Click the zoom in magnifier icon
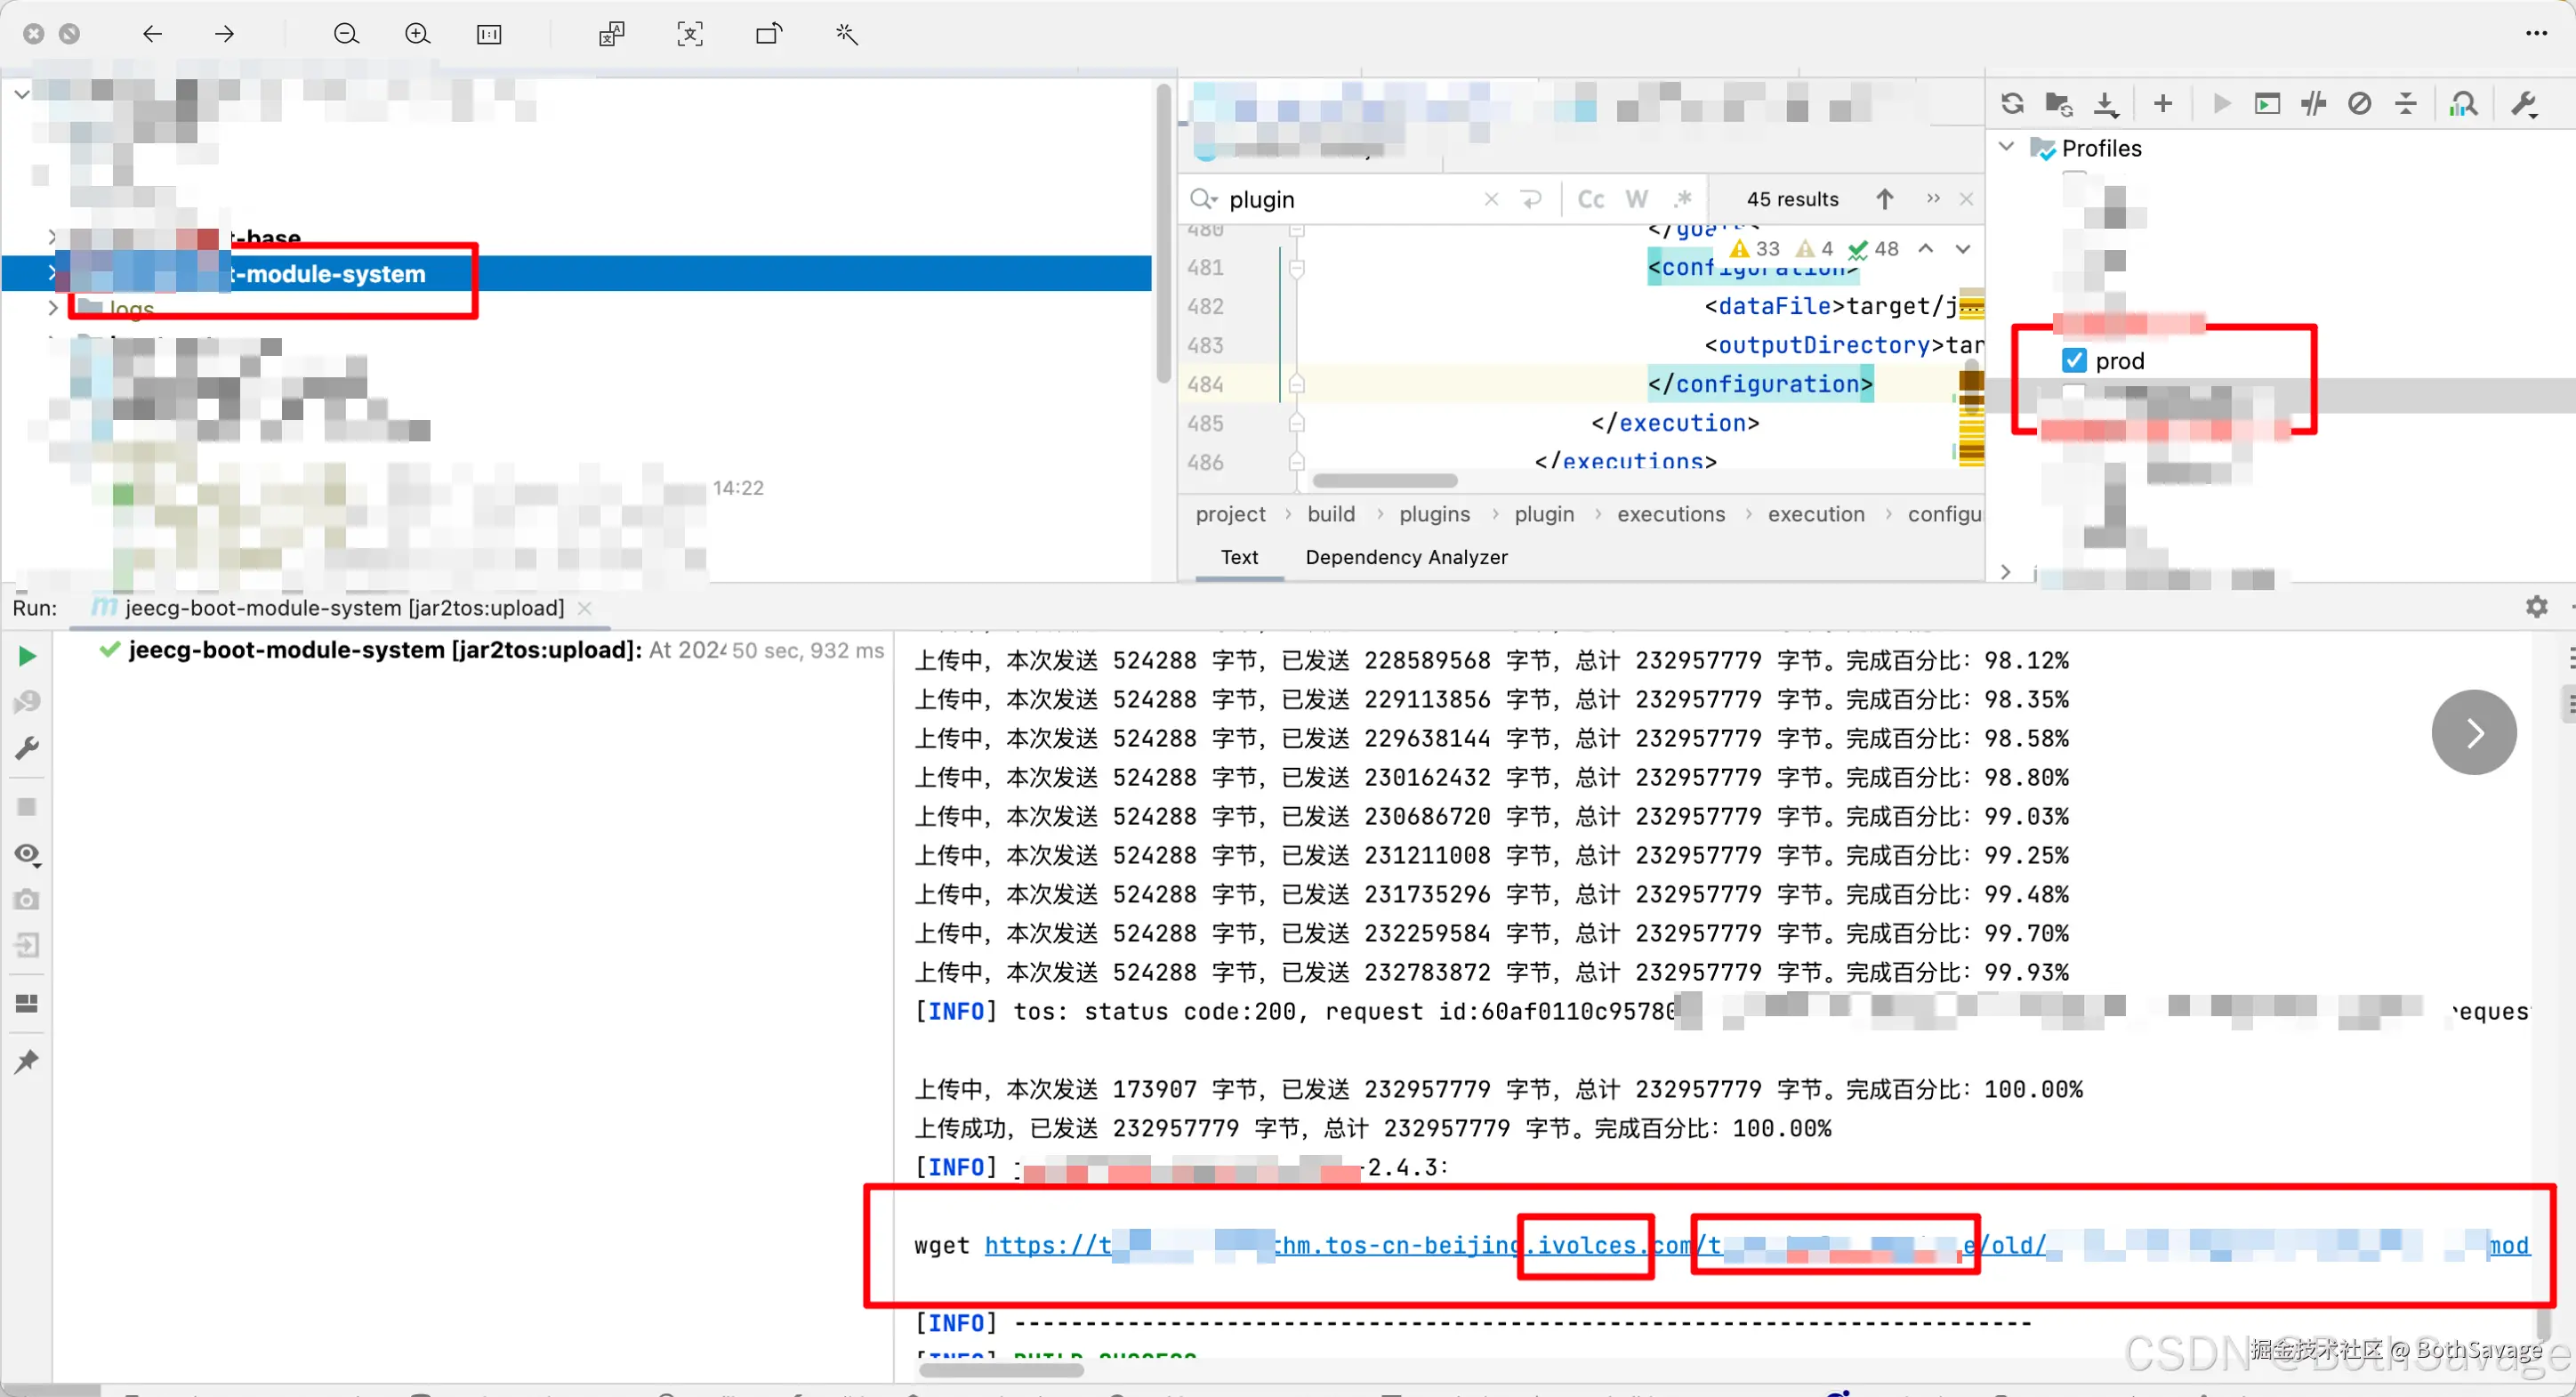Image resolution: width=2576 pixels, height=1397 pixels. (x=417, y=34)
